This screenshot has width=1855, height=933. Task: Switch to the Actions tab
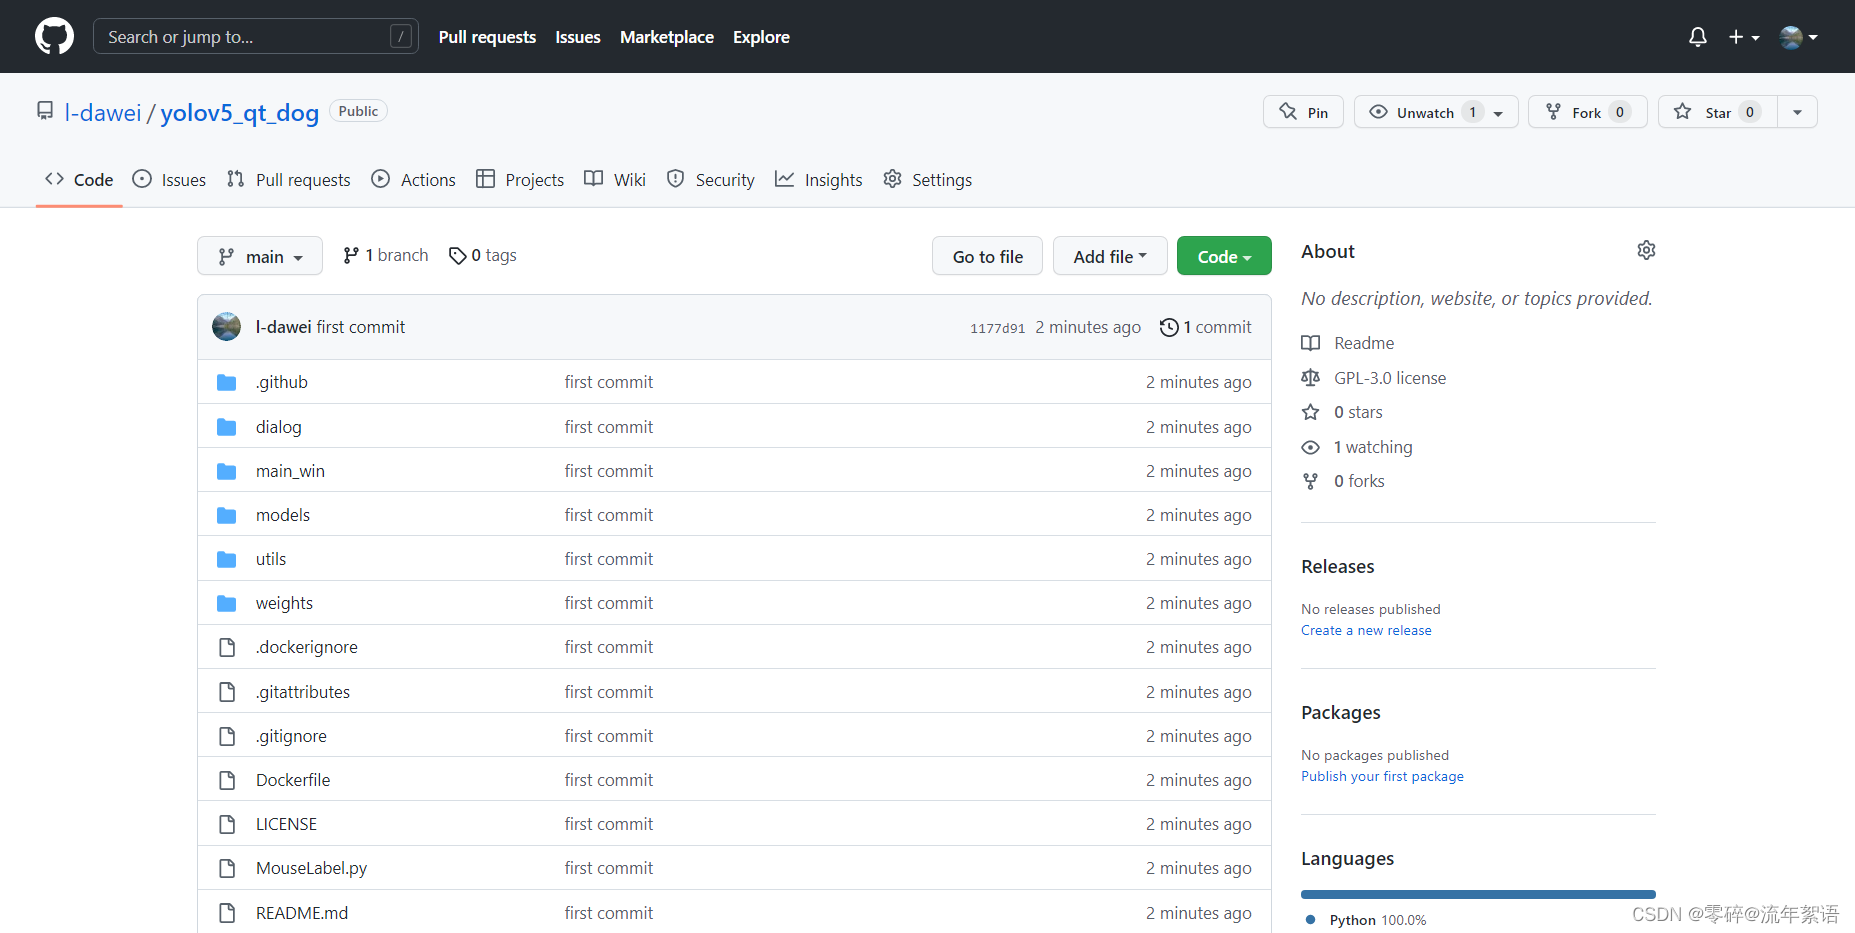413,180
